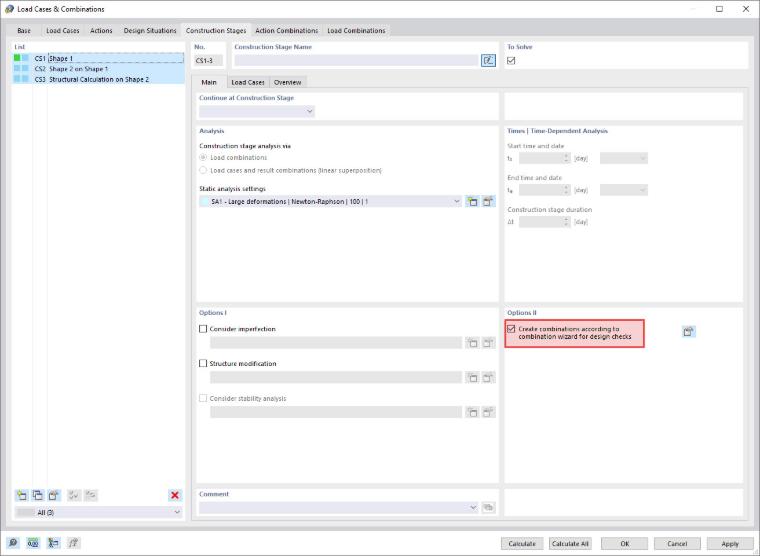Open combination wizard edit icon in Options II

click(x=688, y=332)
